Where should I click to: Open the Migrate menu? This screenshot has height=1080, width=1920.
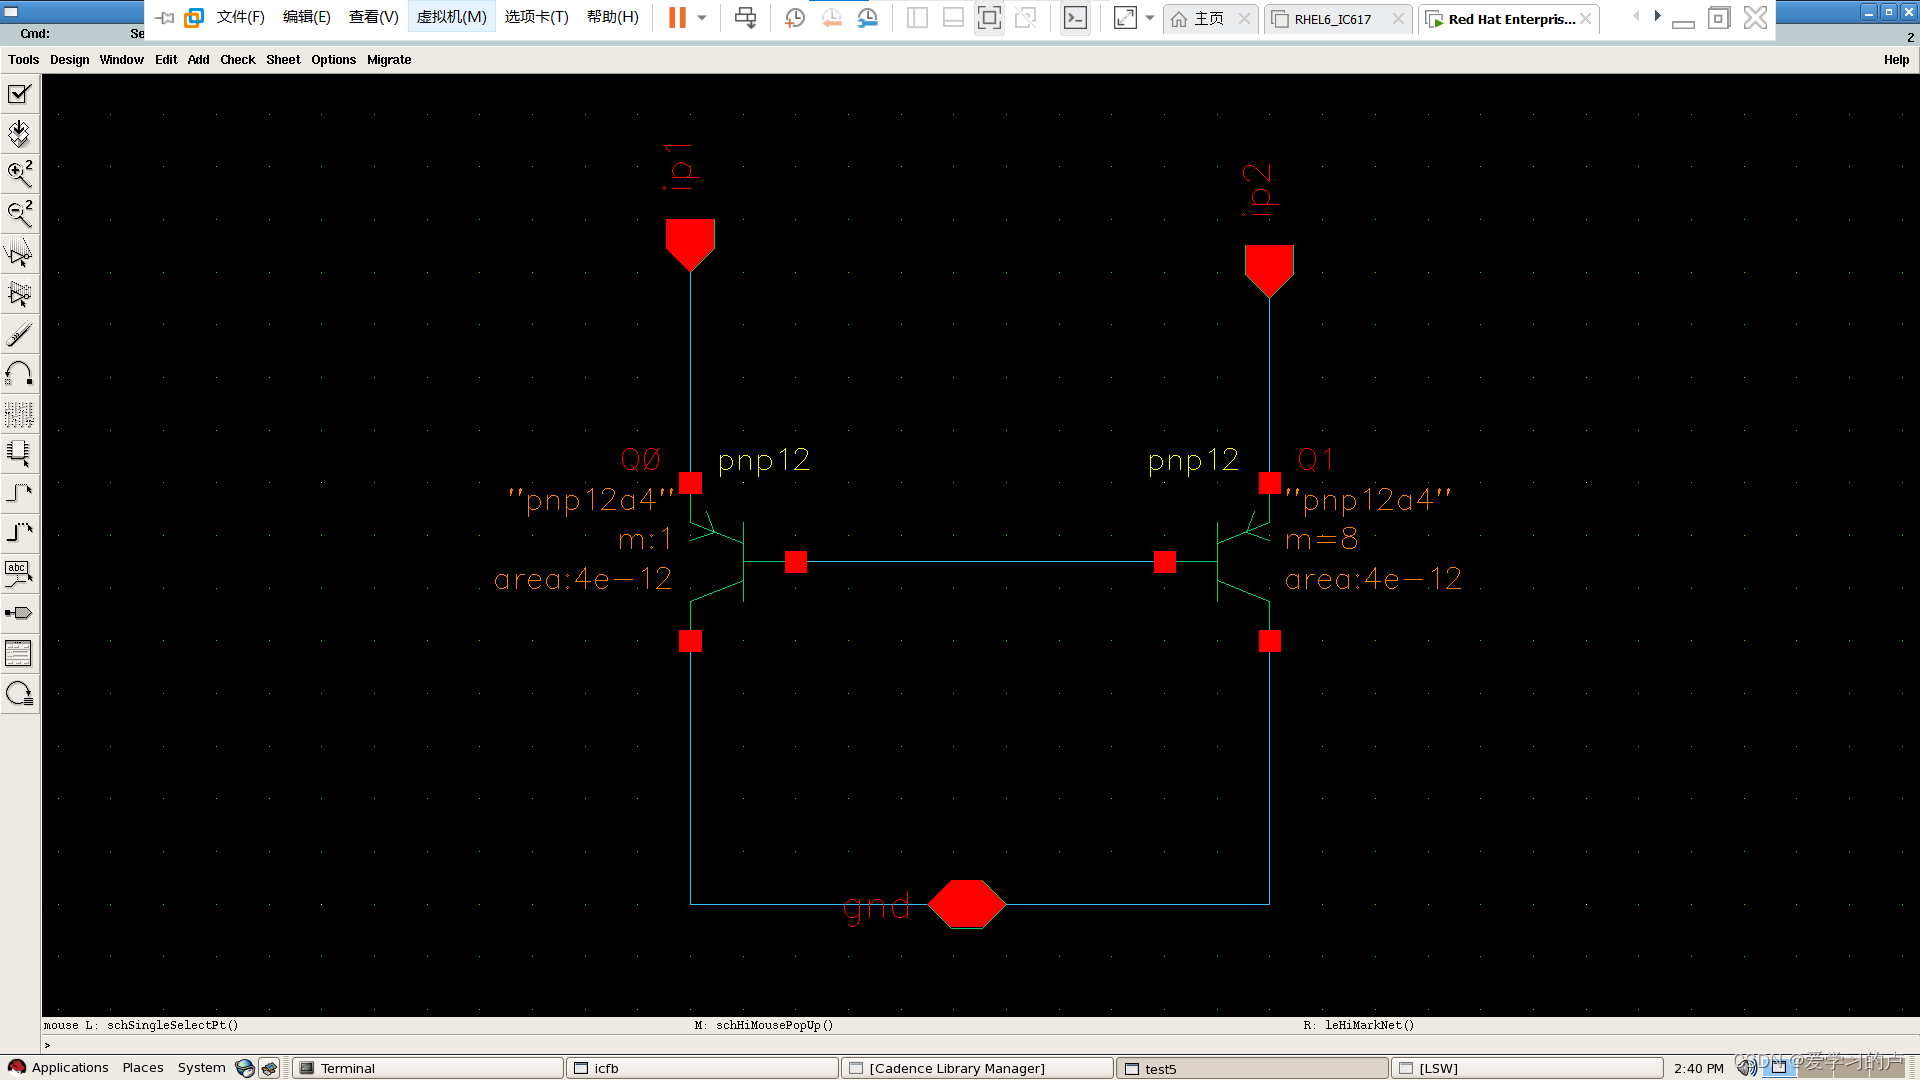[389, 60]
